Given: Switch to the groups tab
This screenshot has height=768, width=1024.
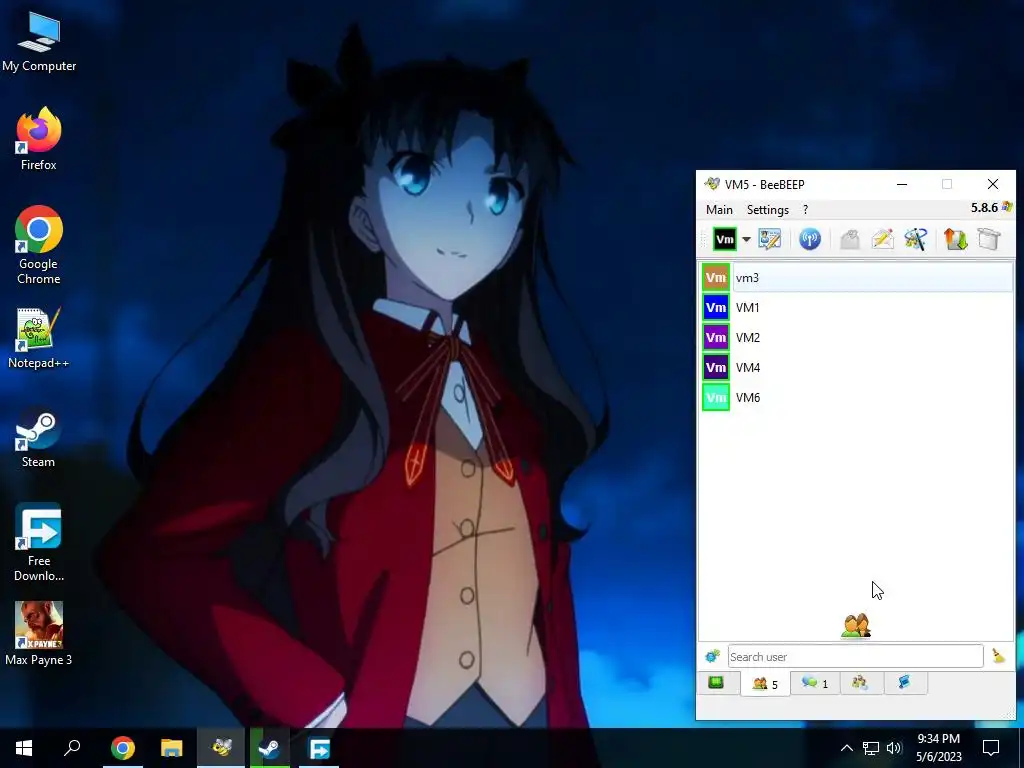Looking at the screenshot, I should pos(860,682).
